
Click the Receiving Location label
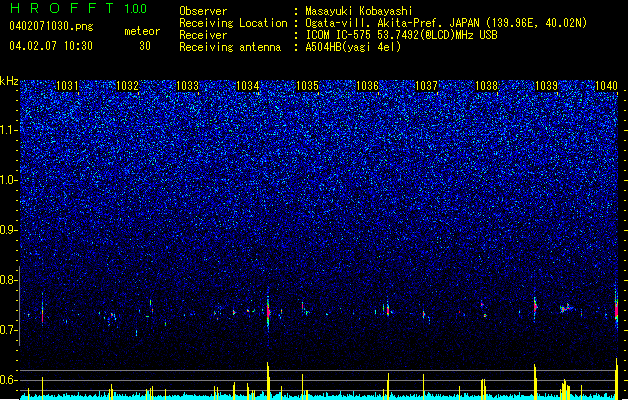tap(233, 23)
